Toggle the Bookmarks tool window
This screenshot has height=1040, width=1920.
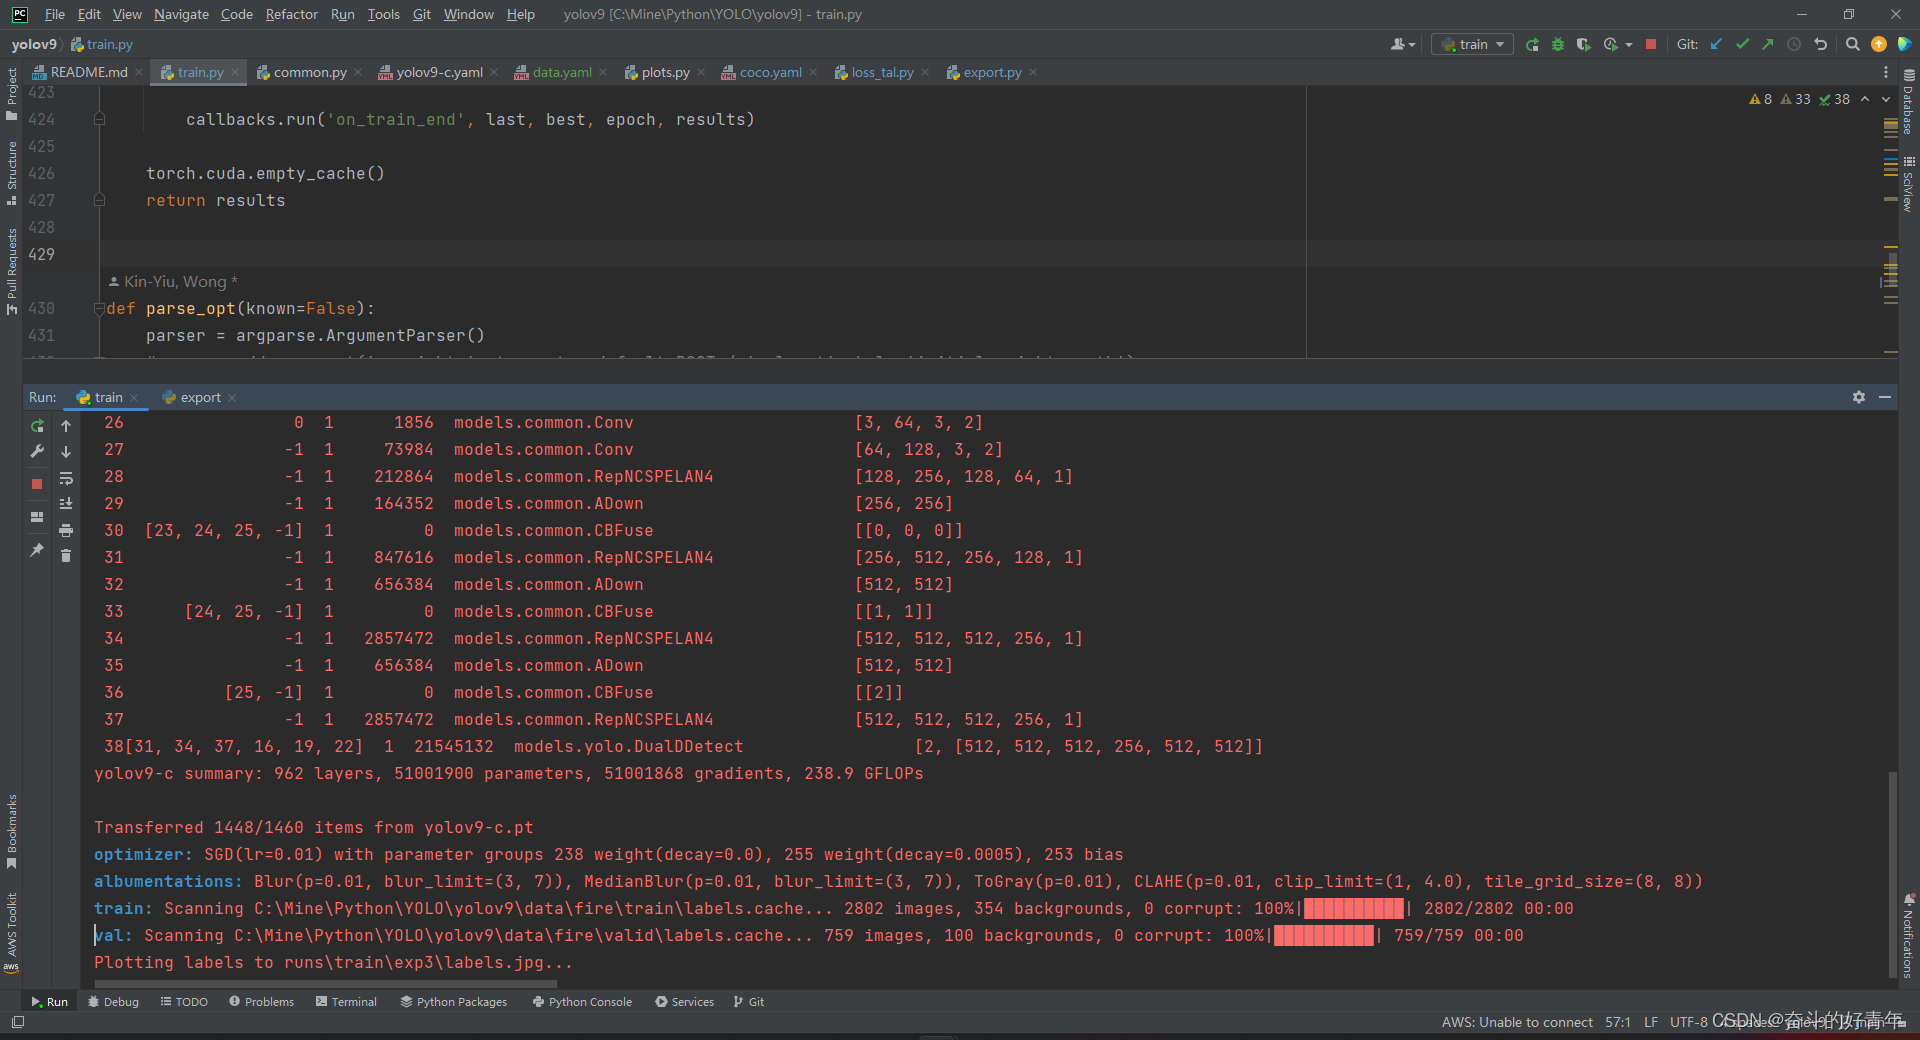tap(12, 831)
